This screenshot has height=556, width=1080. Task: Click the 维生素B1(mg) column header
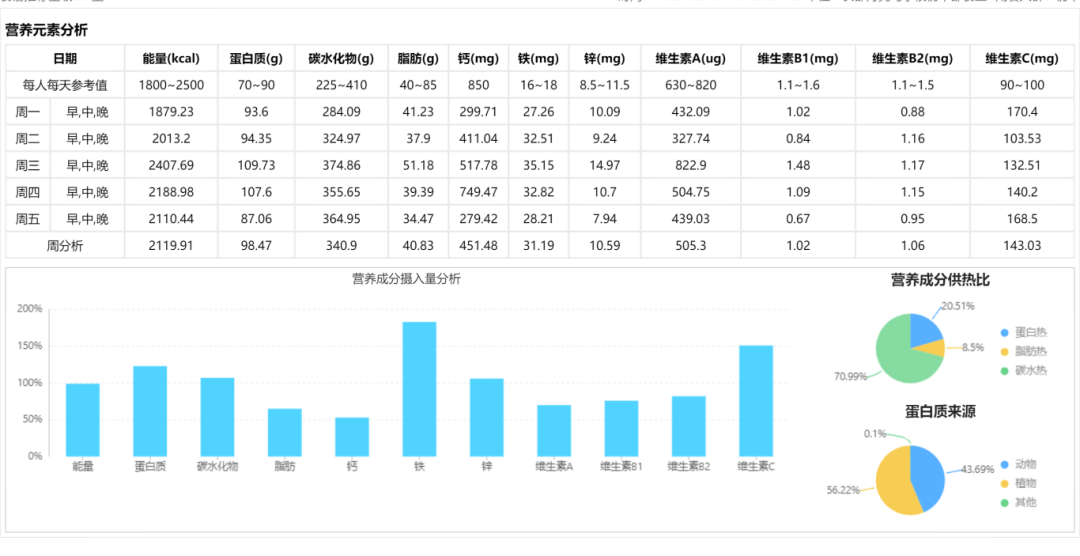(798, 59)
